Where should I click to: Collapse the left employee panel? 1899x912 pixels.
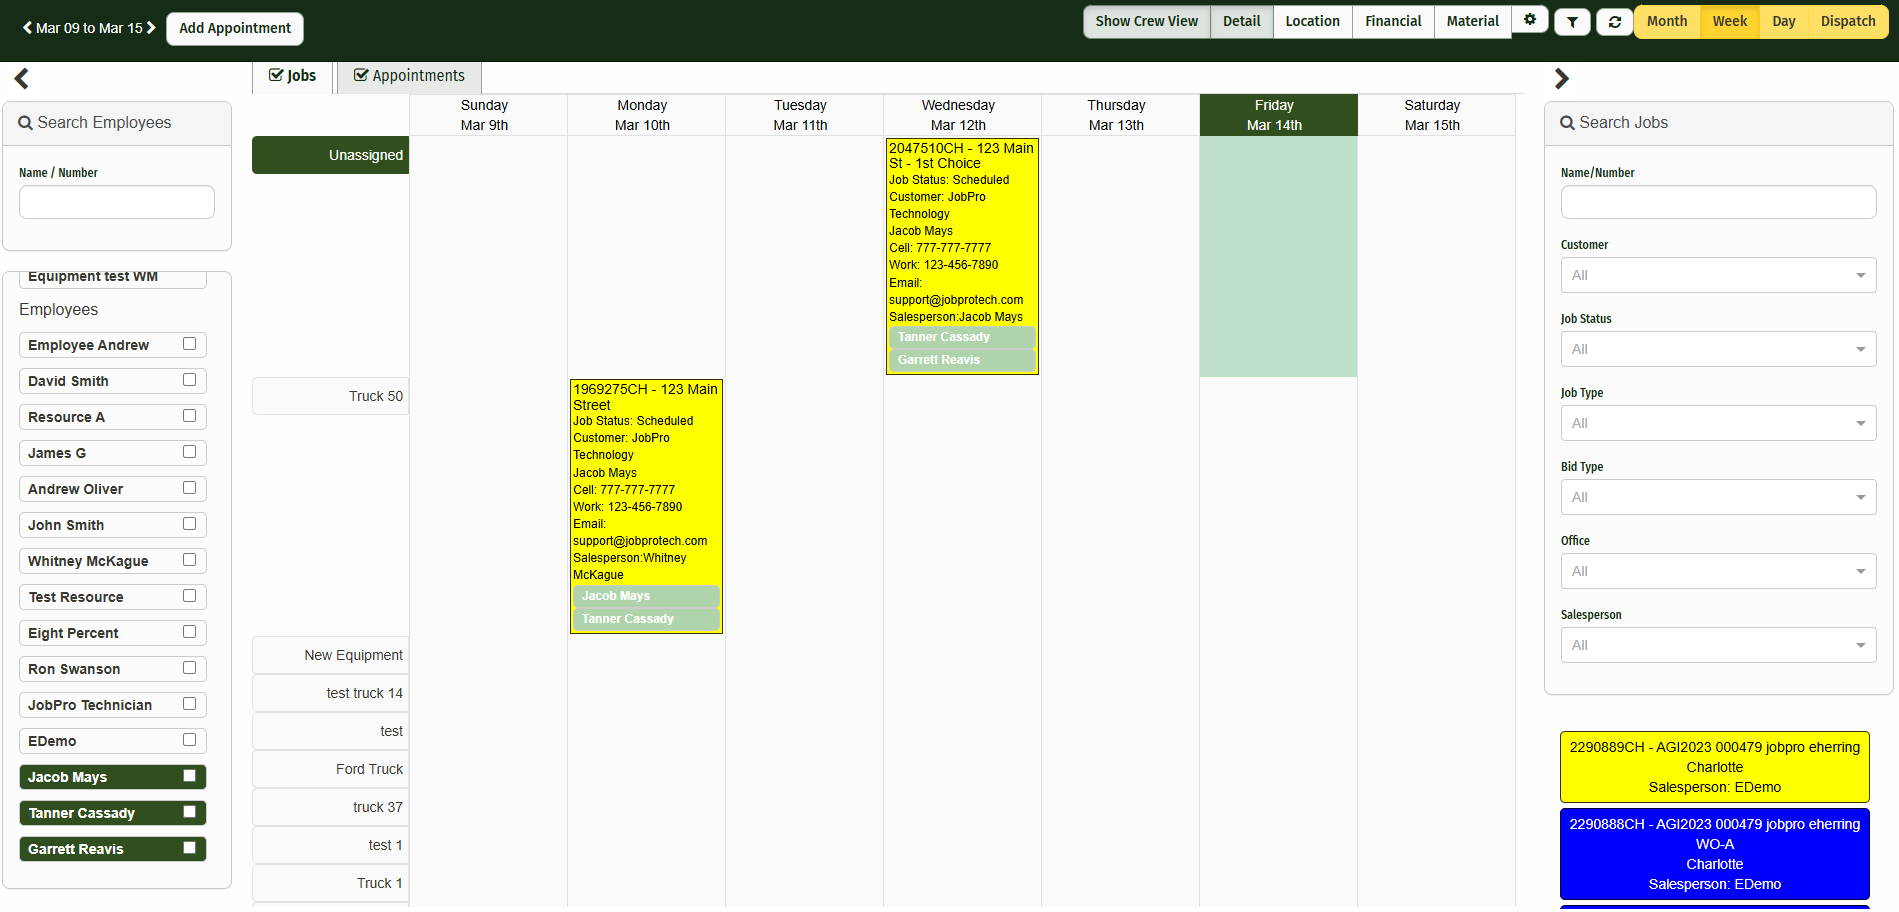point(22,79)
